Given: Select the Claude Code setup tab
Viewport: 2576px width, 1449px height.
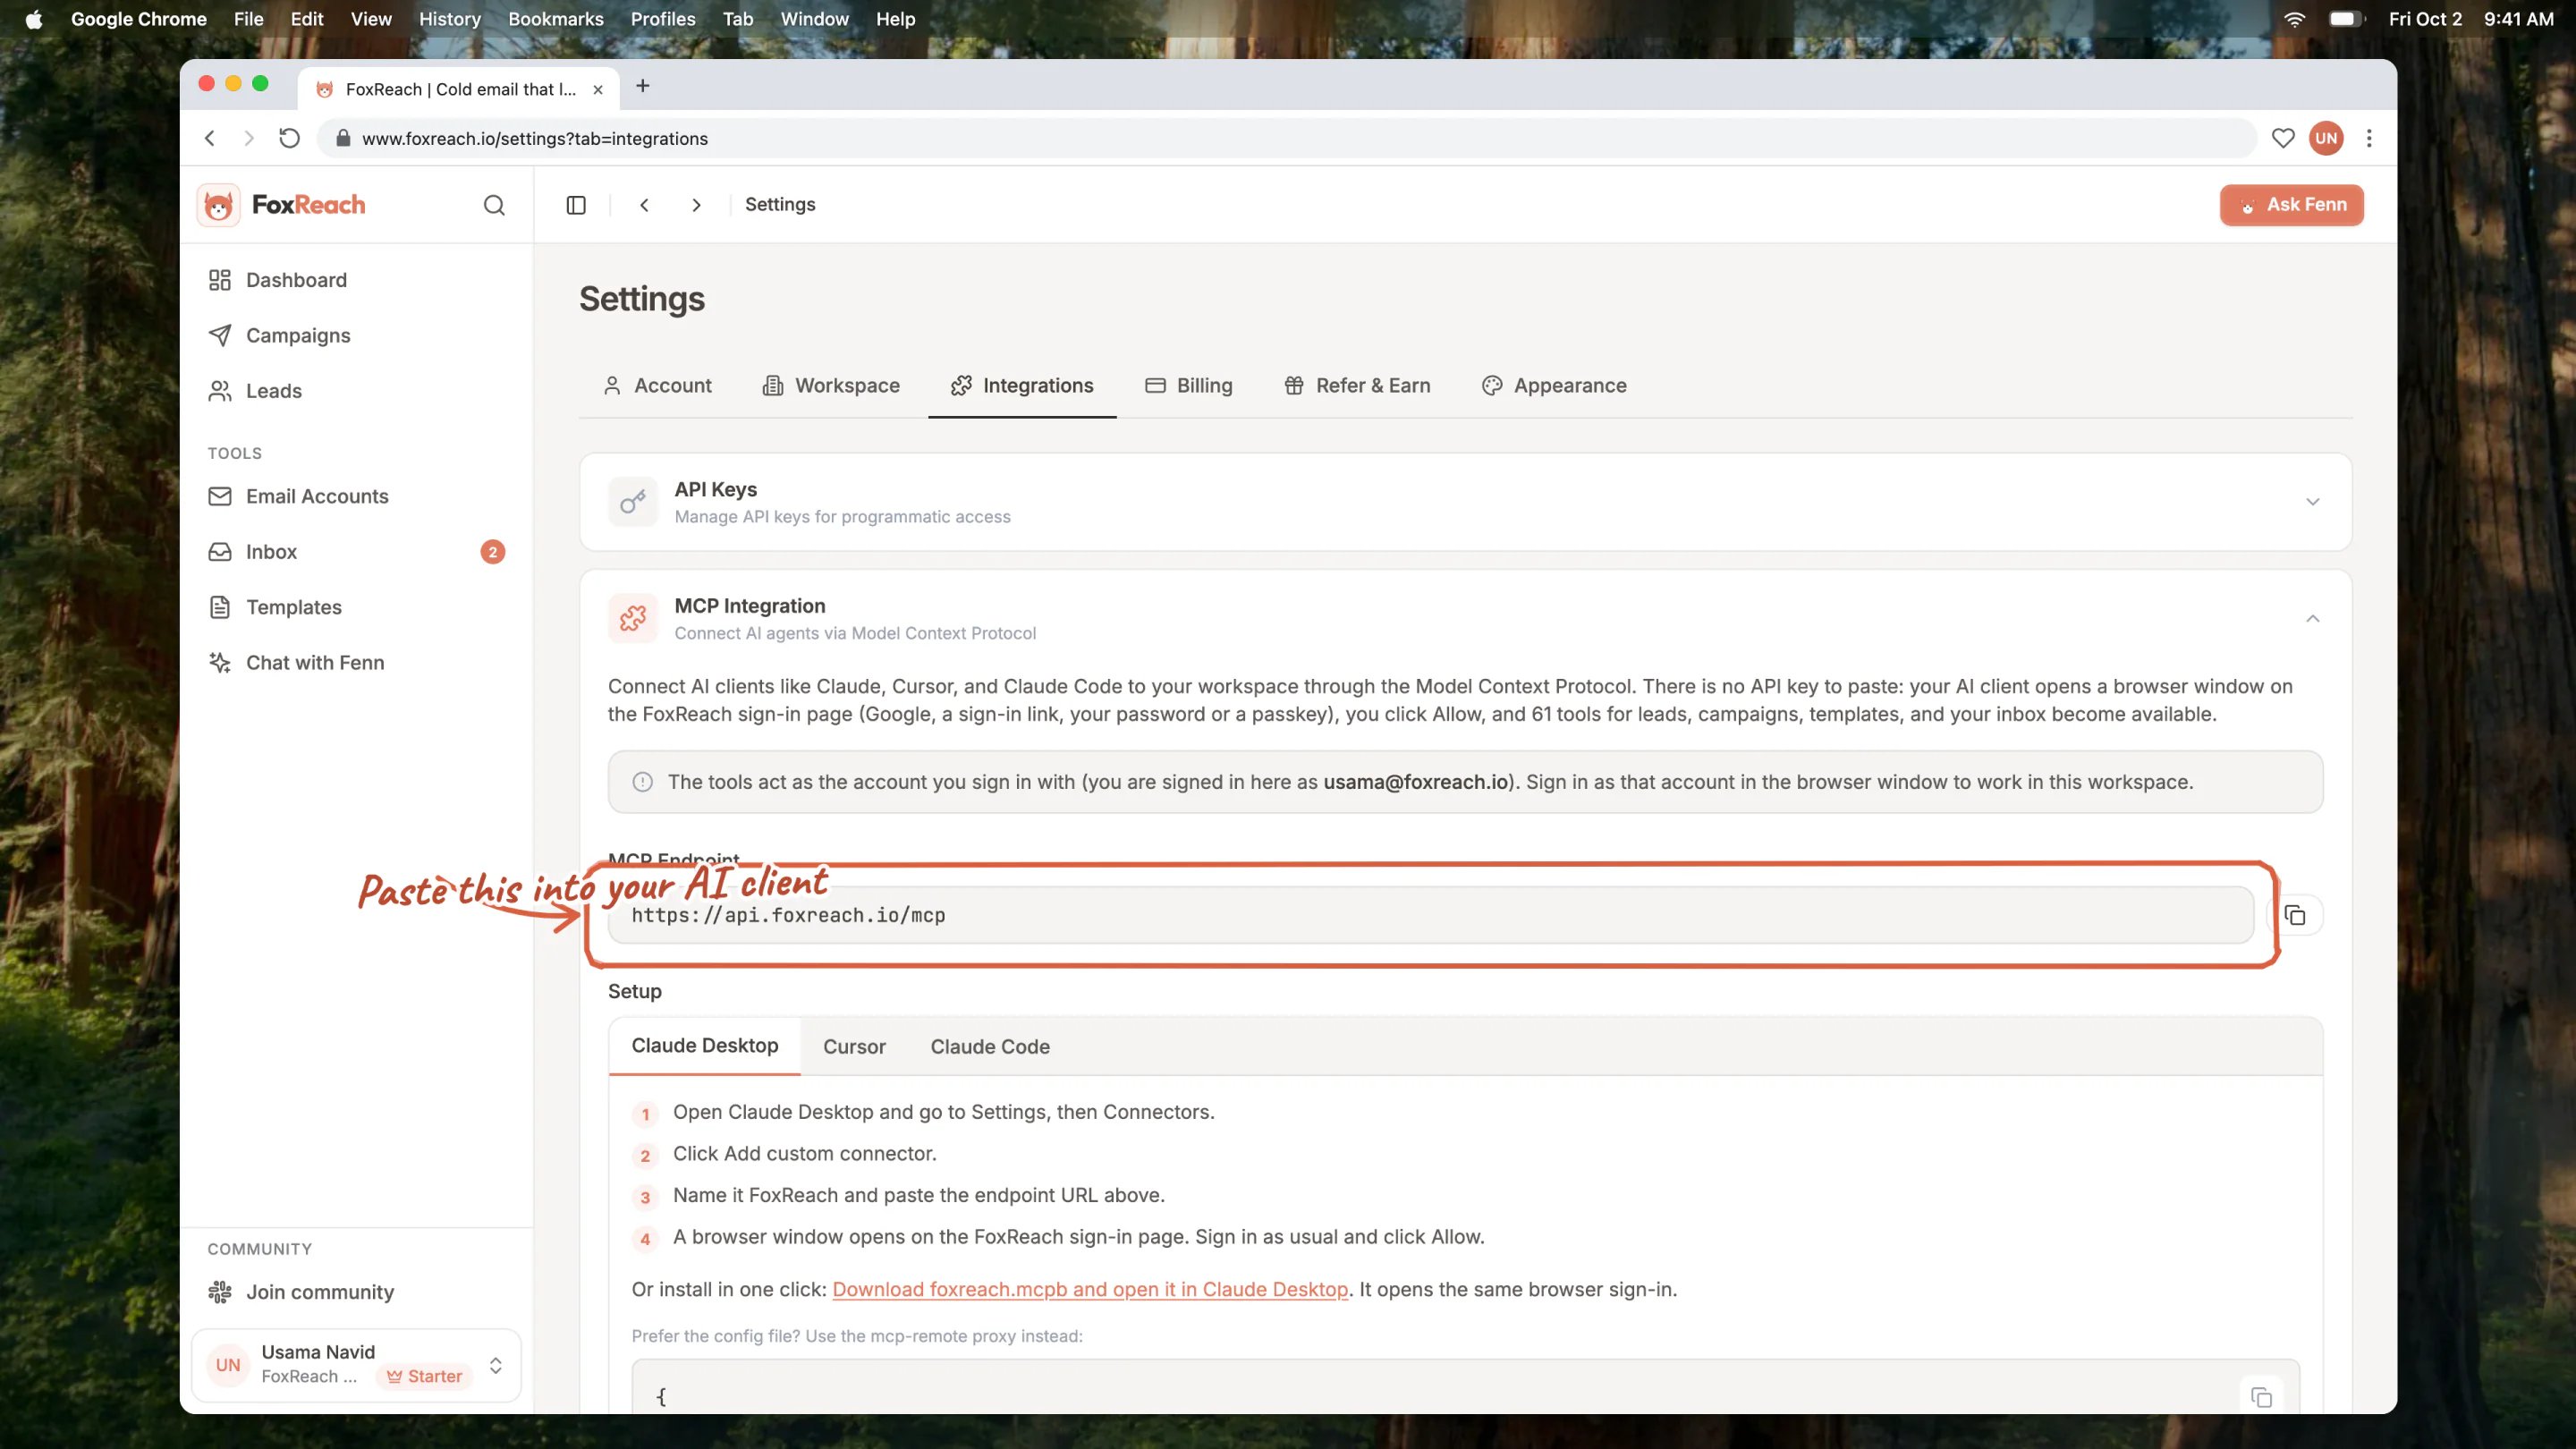Looking at the screenshot, I should [x=990, y=1047].
